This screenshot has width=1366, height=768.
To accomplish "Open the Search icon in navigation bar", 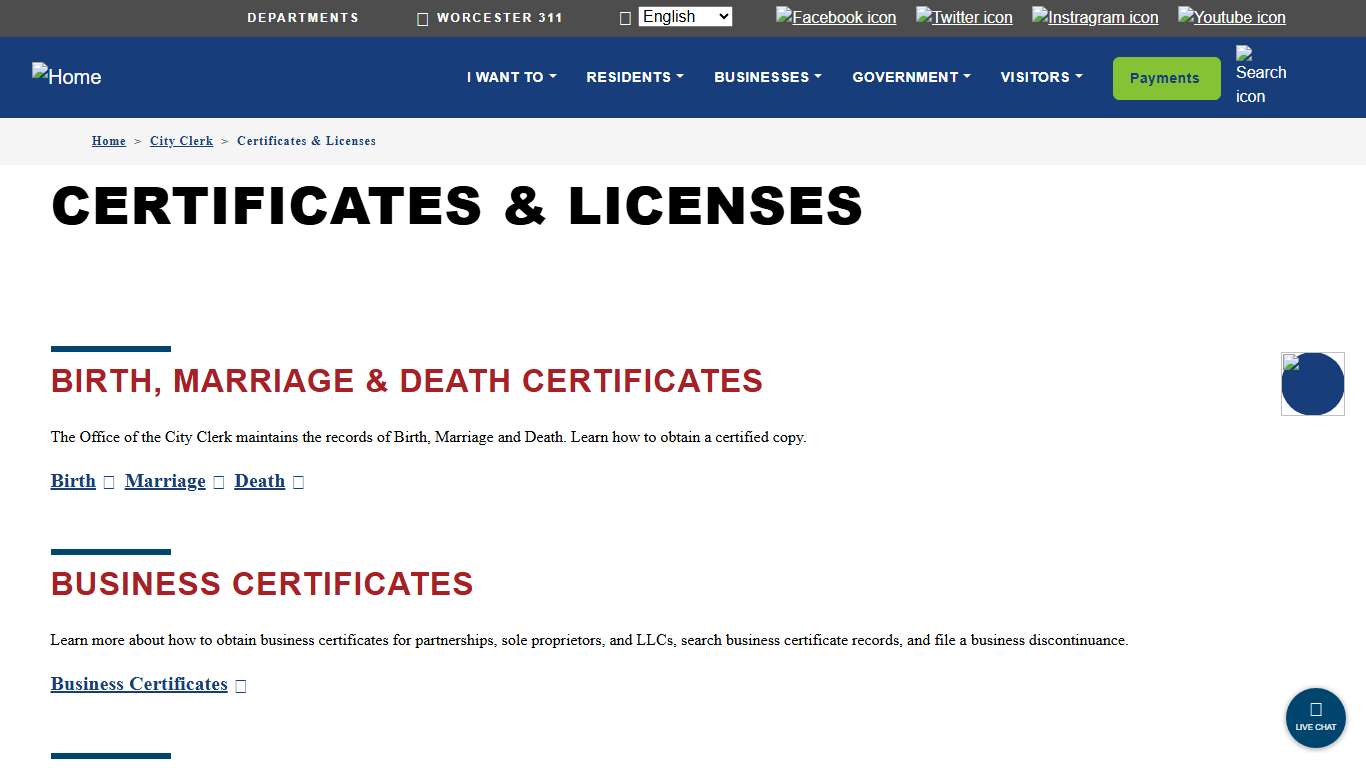I will coord(1259,77).
